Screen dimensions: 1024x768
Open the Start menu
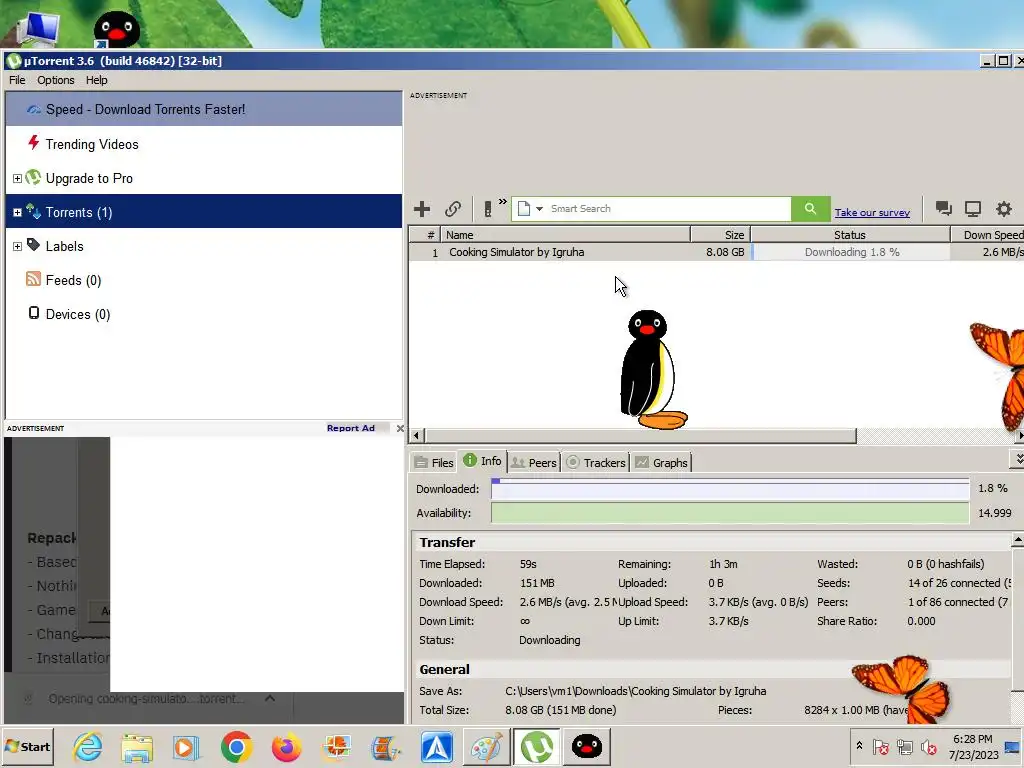click(x=28, y=746)
